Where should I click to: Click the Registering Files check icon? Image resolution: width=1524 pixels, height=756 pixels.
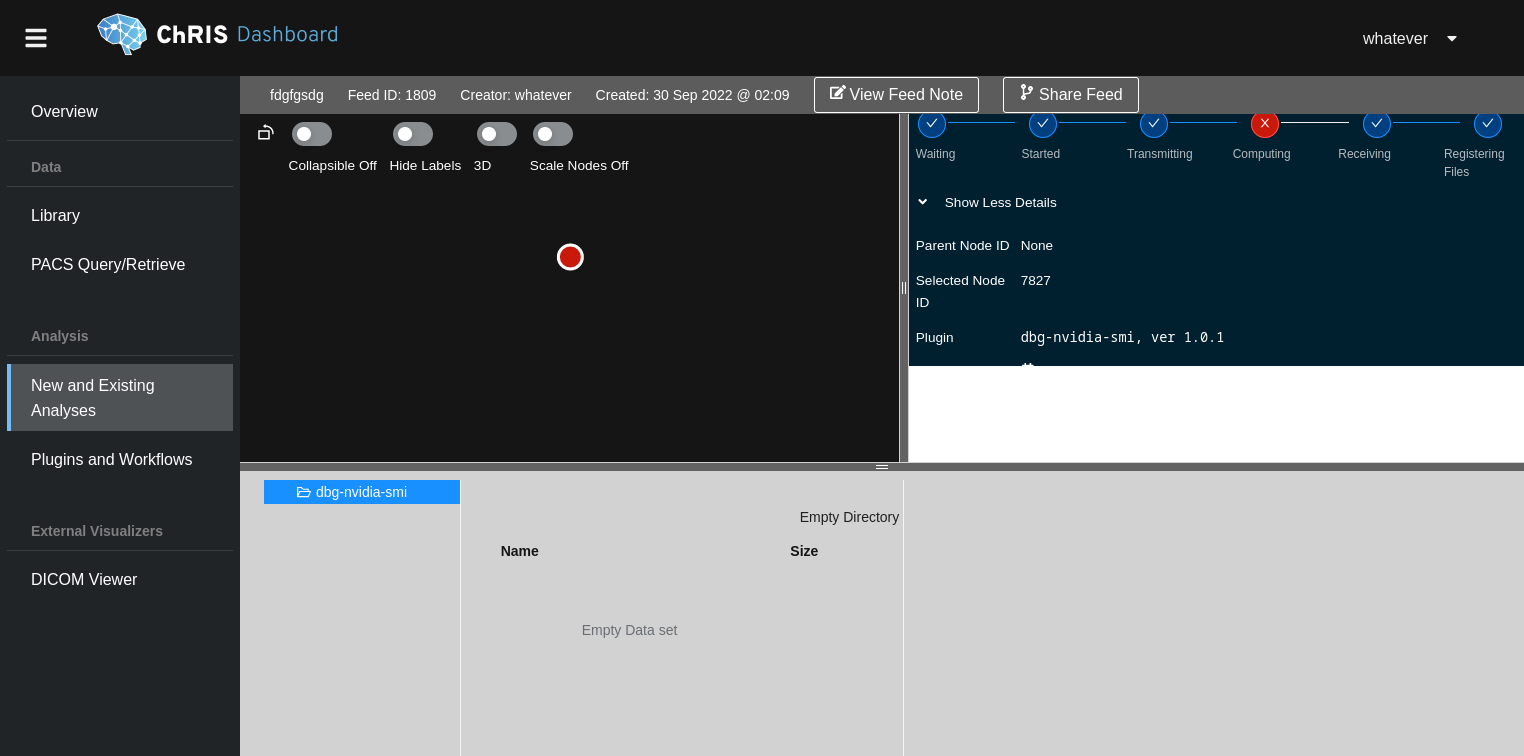pos(1487,123)
